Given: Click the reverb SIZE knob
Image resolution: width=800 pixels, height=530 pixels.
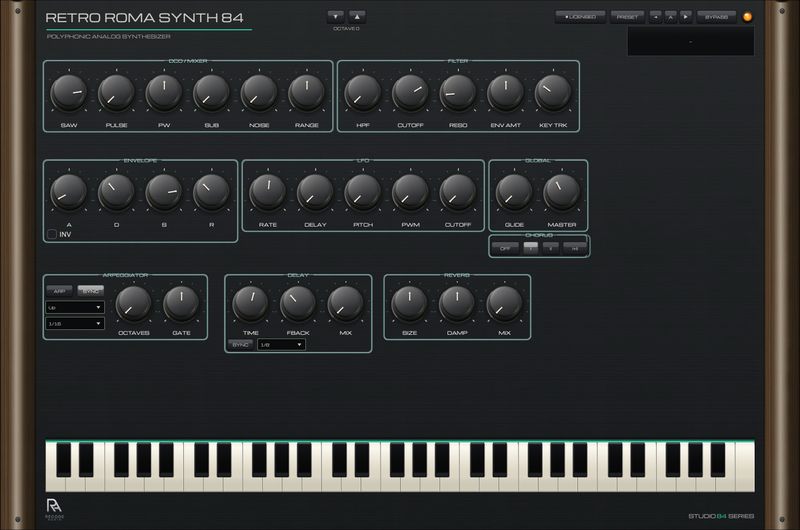Looking at the screenshot, I should [x=409, y=304].
